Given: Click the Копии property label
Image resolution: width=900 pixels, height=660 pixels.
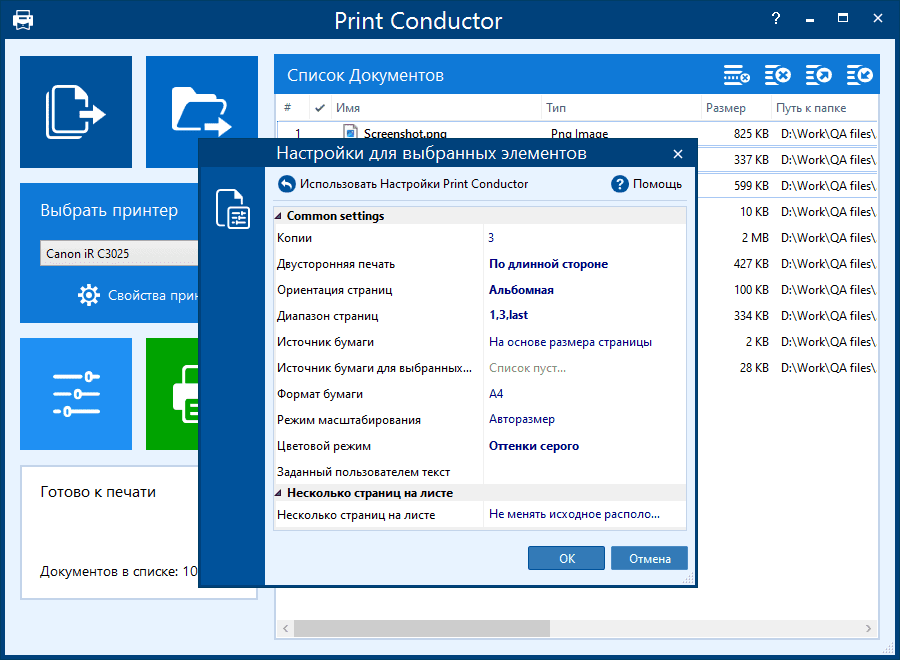Looking at the screenshot, I should pyautogui.click(x=294, y=238).
